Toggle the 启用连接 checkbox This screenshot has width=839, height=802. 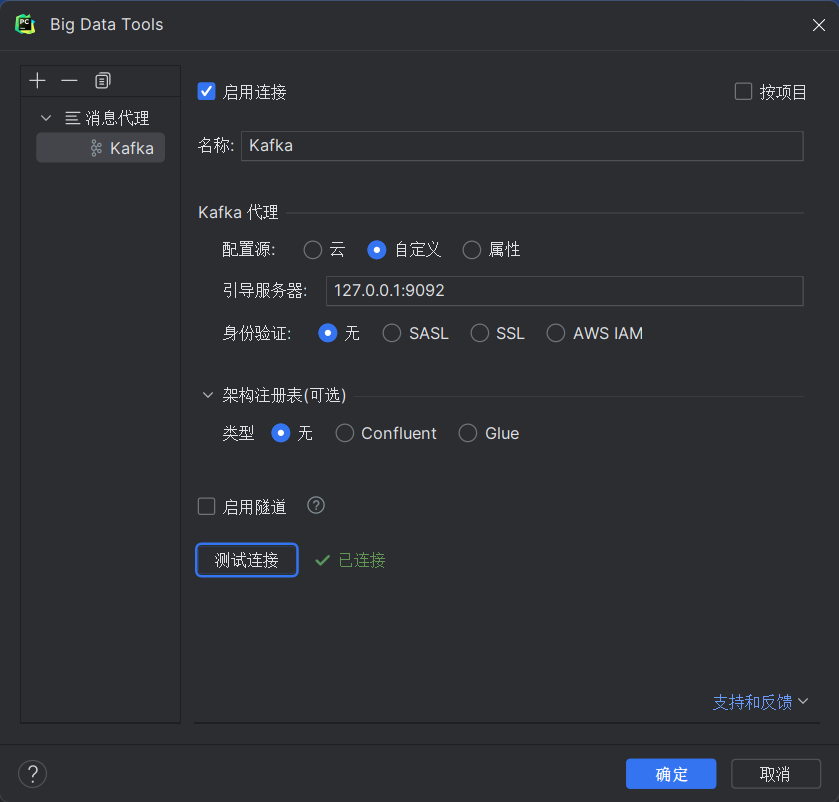(207, 91)
